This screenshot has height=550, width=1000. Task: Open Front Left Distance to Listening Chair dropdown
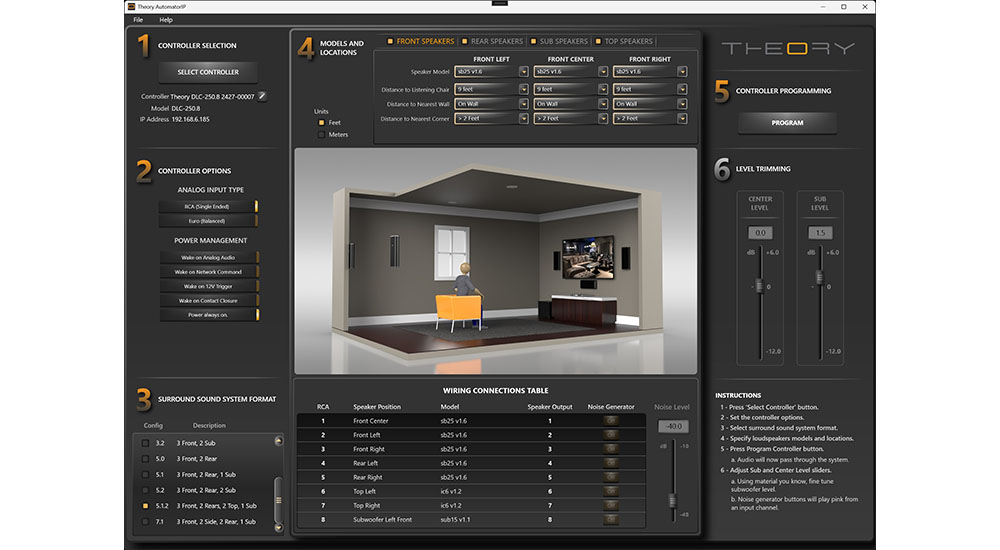491,89
